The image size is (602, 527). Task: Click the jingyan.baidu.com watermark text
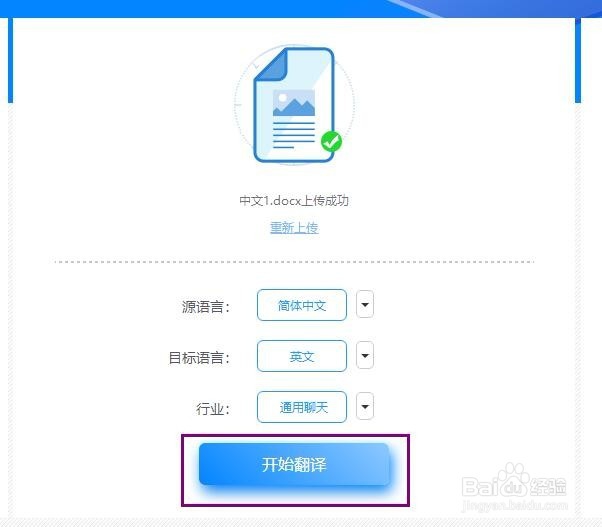tap(514, 505)
